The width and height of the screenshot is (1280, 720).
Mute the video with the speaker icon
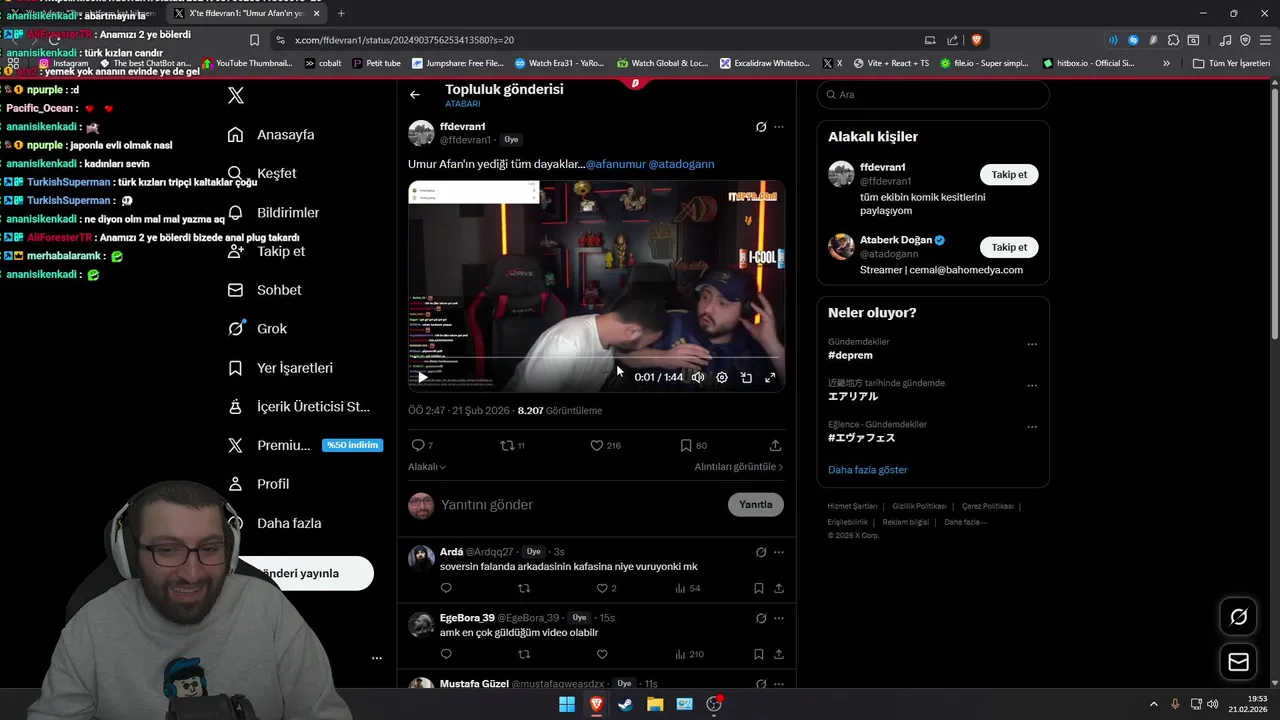point(698,377)
